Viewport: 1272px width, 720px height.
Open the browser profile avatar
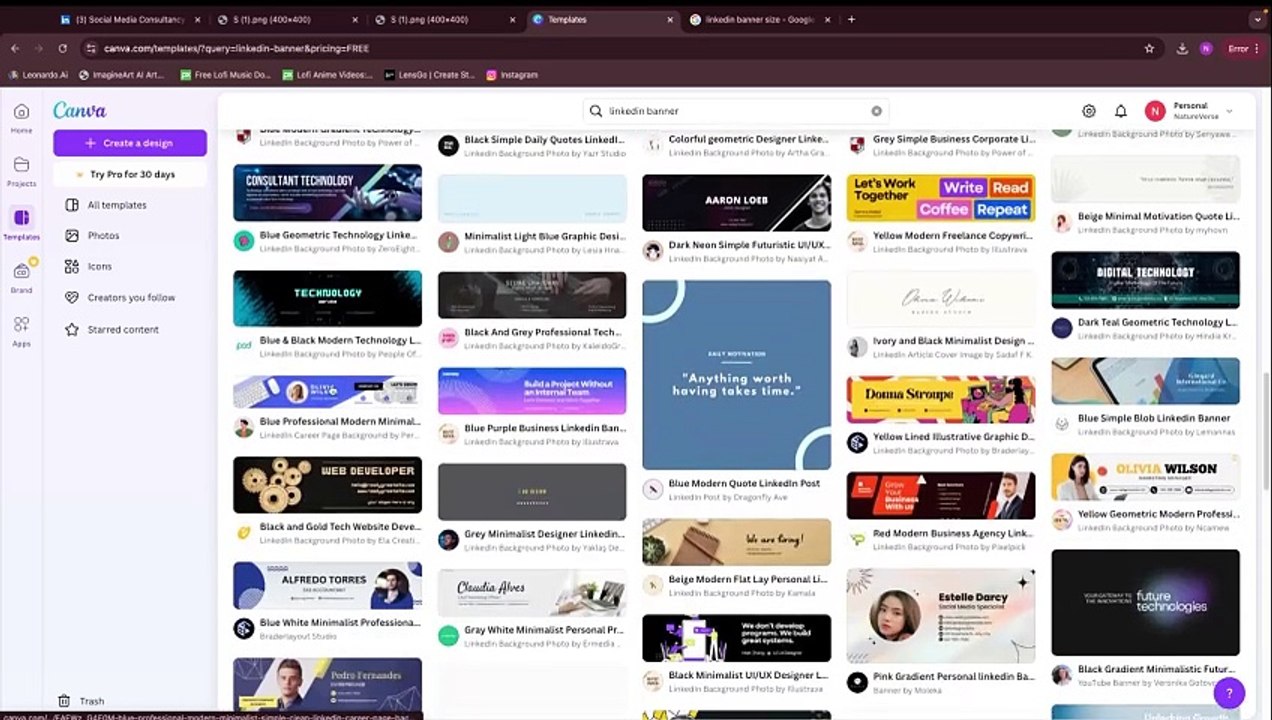1206,48
